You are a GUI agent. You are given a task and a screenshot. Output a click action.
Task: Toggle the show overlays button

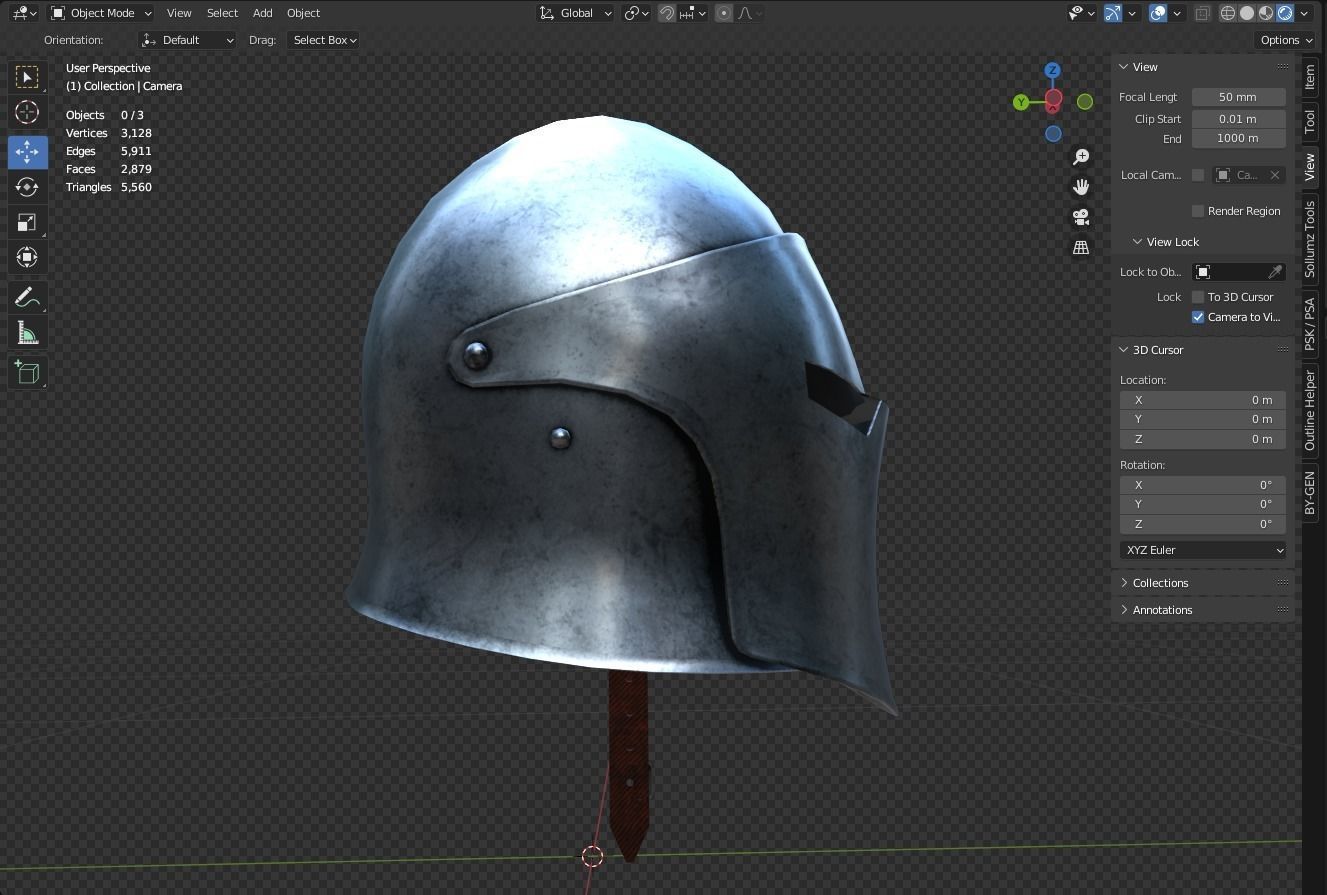(x=1158, y=13)
